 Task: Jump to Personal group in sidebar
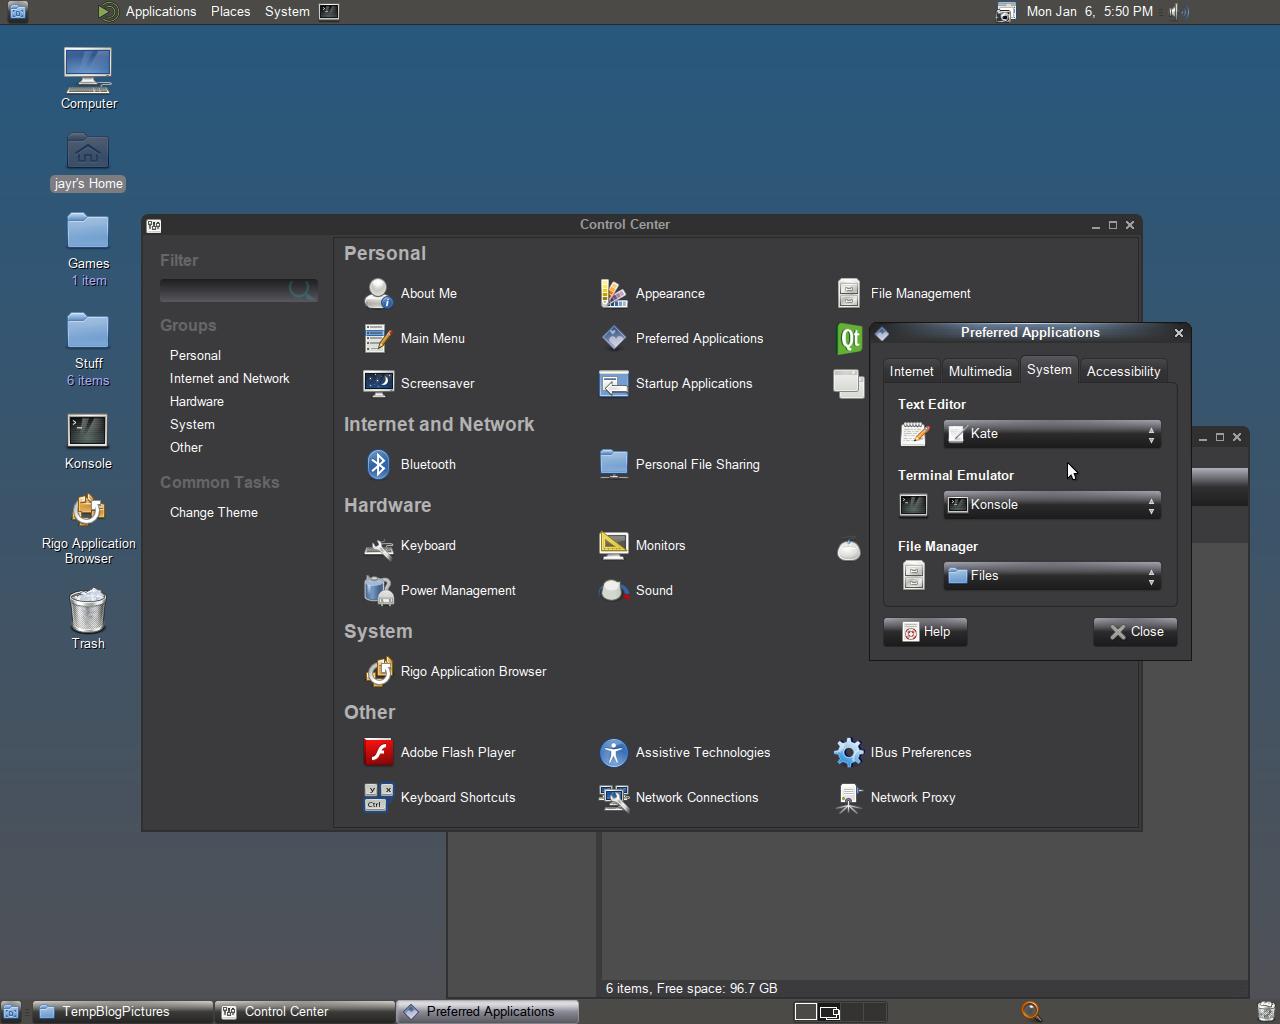point(195,355)
